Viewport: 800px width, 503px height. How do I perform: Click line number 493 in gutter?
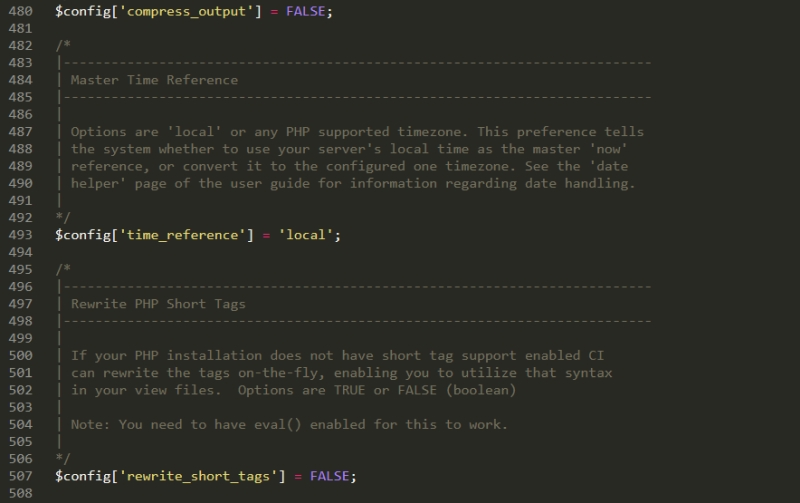click(x=20, y=235)
